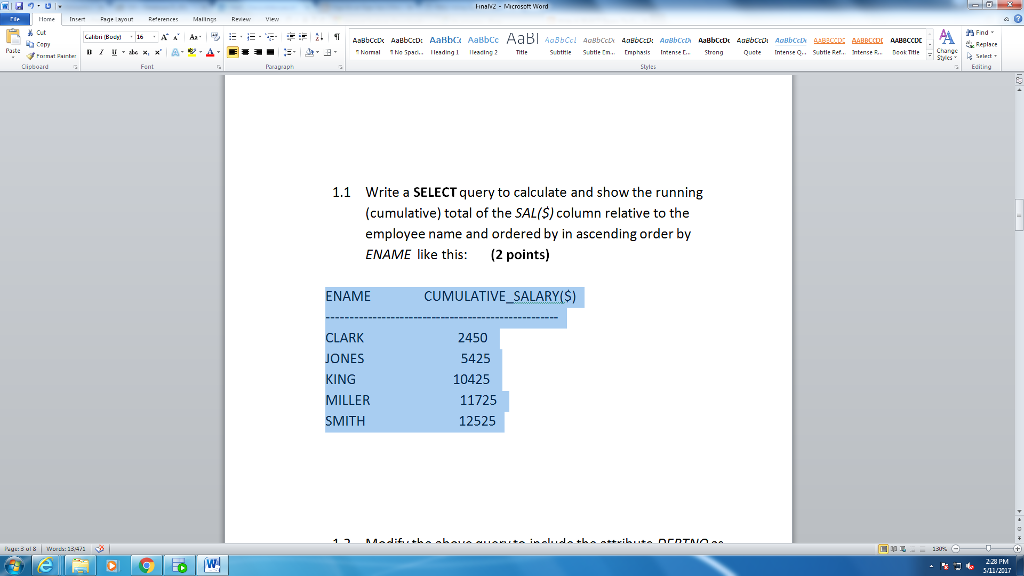
Task: Open the Mailings ribbon tab
Action: click(205, 19)
